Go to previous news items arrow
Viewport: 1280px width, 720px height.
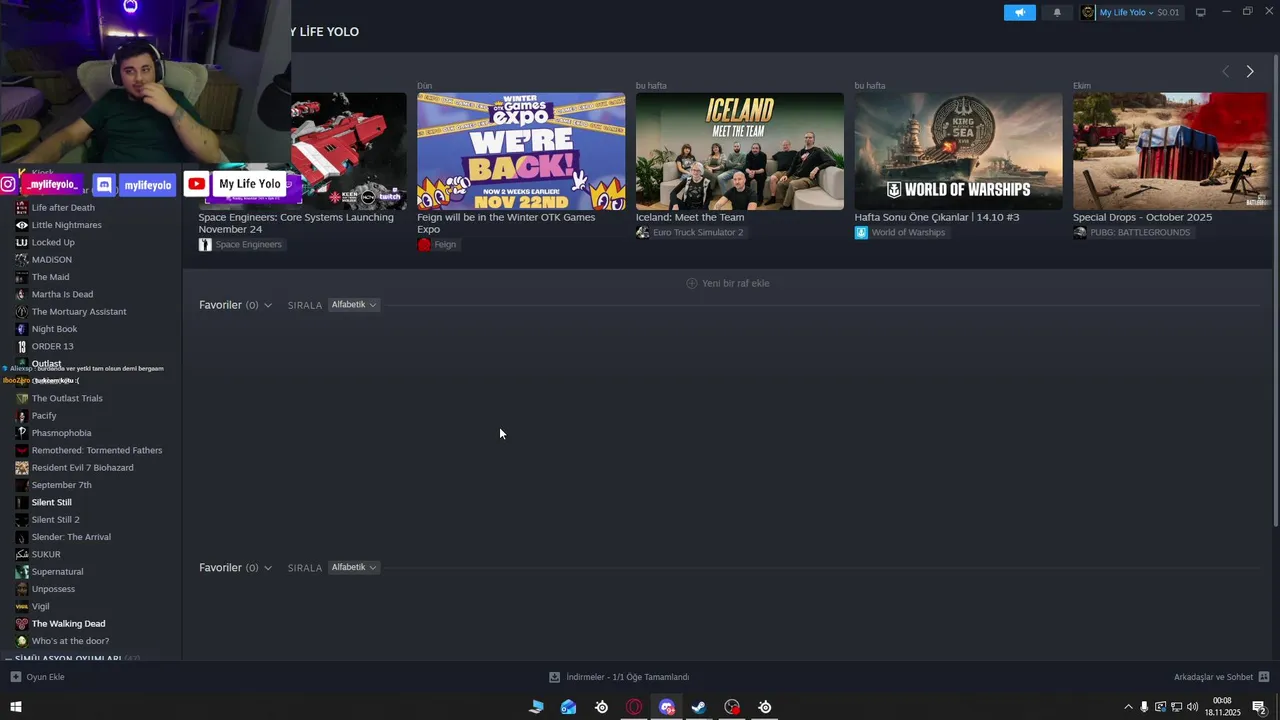(1226, 71)
